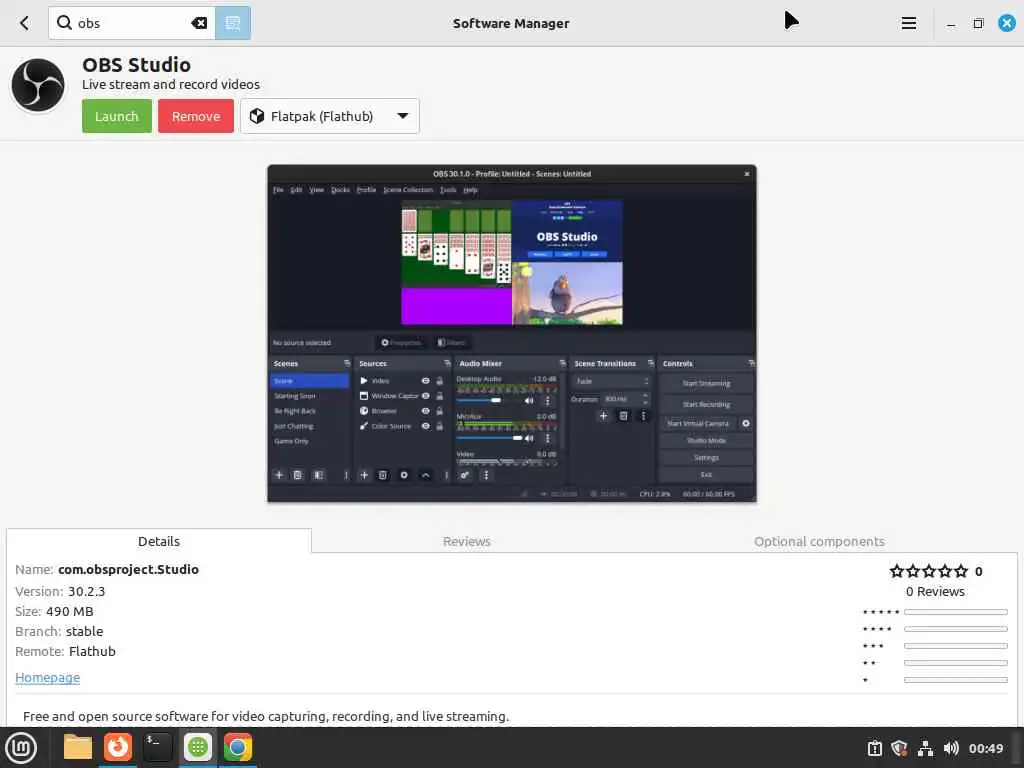Open the Homepage link
Screen dimensions: 1024x768
[48, 677]
